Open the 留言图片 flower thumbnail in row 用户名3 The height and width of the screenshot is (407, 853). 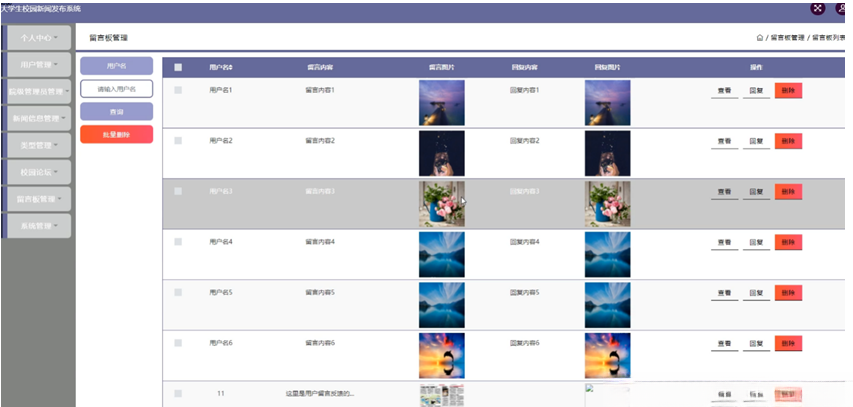(442, 204)
